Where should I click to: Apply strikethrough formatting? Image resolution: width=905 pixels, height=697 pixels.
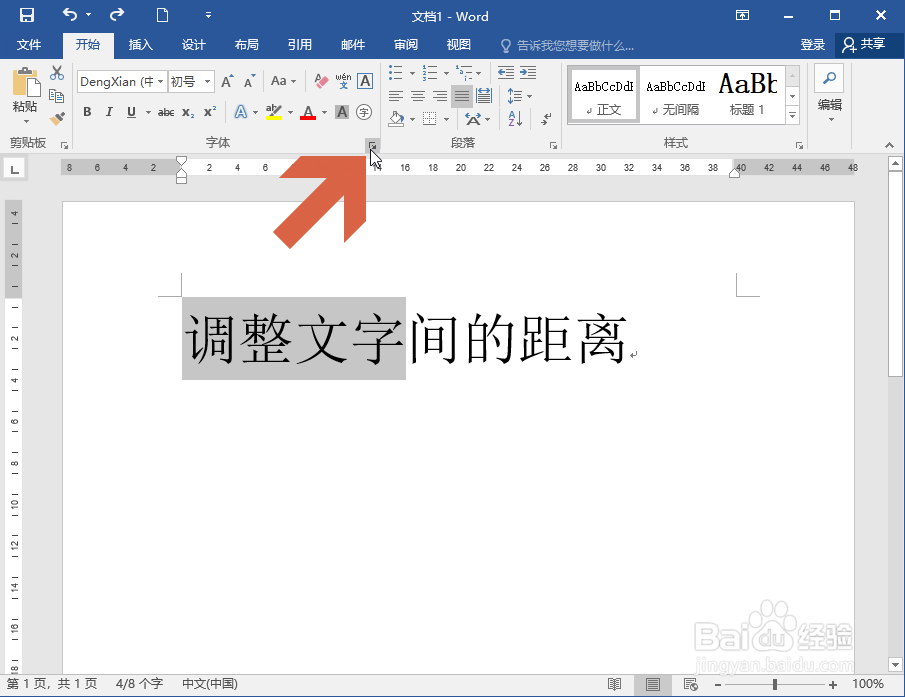[x=167, y=111]
